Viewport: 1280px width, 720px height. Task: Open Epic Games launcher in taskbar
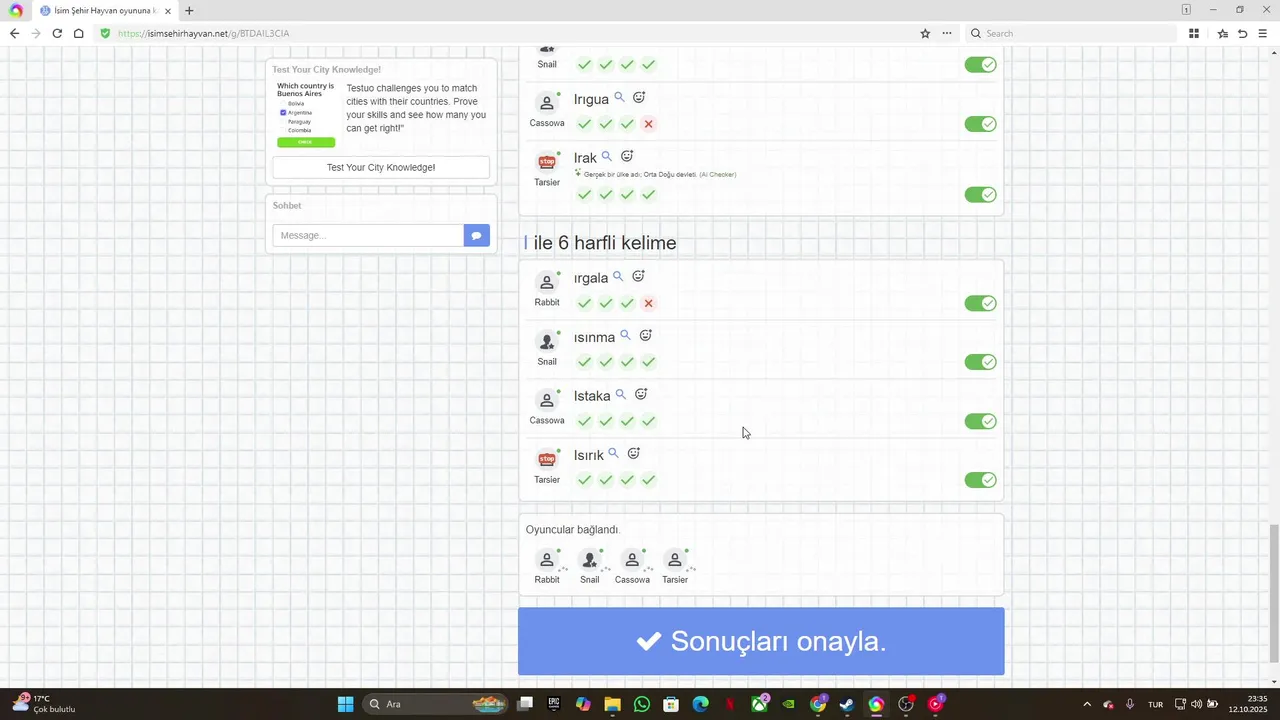coord(554,704)
